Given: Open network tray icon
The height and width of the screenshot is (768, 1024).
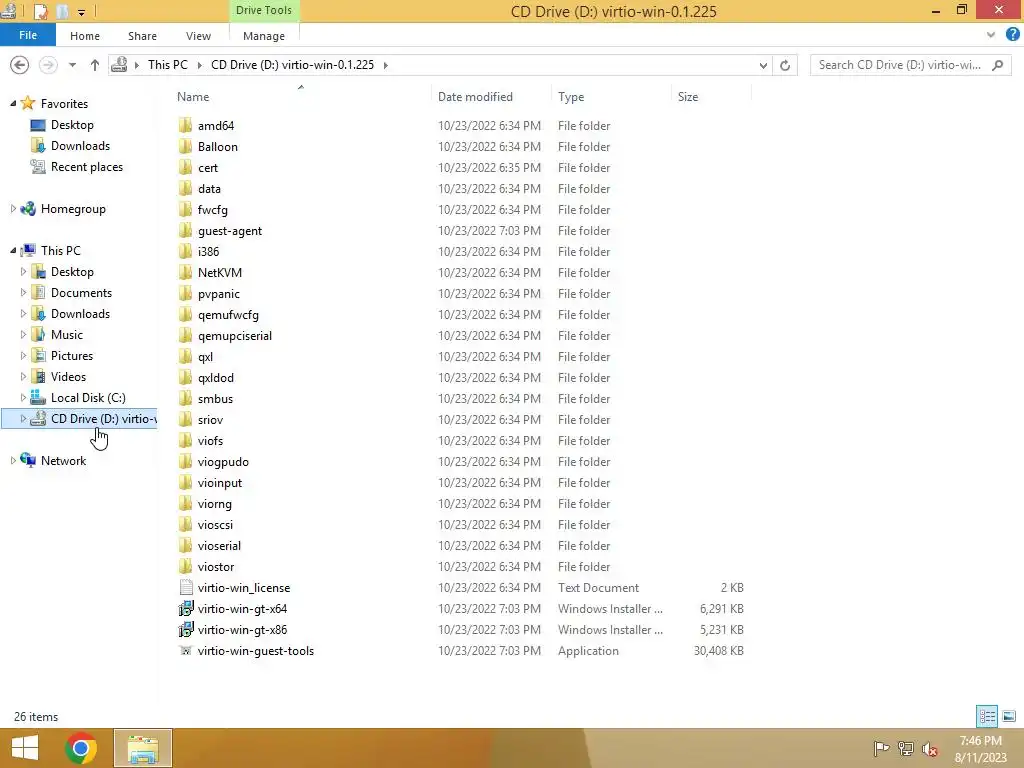Looking at the screenshot, I should 905,749.
